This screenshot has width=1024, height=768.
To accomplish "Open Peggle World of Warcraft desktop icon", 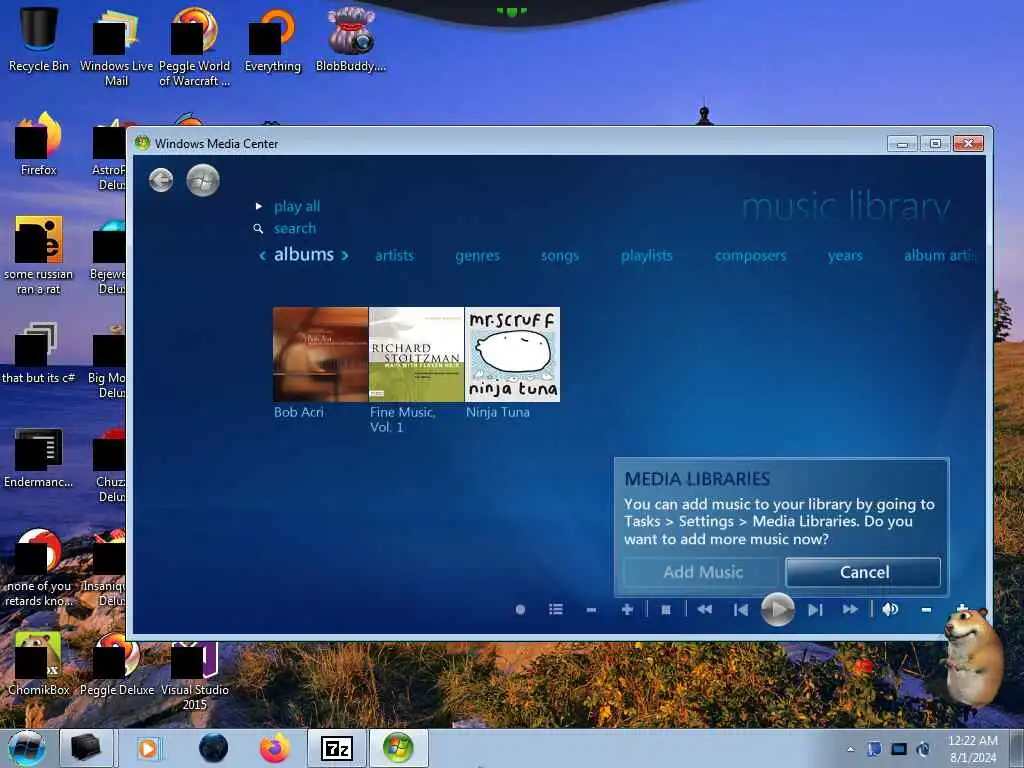I will [195, 47].
